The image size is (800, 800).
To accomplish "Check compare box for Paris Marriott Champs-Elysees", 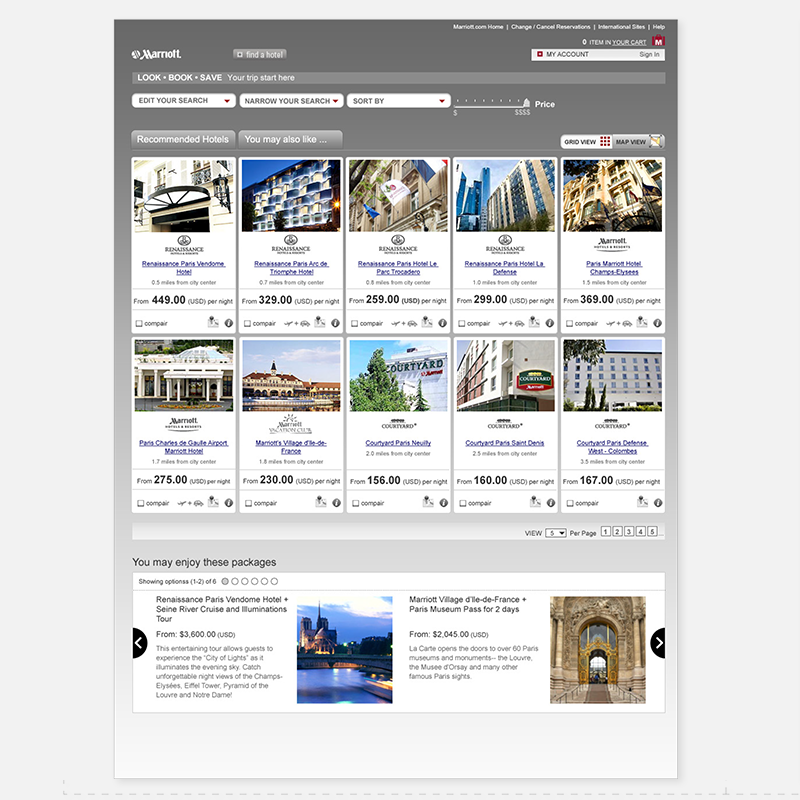I will (569, 323).
